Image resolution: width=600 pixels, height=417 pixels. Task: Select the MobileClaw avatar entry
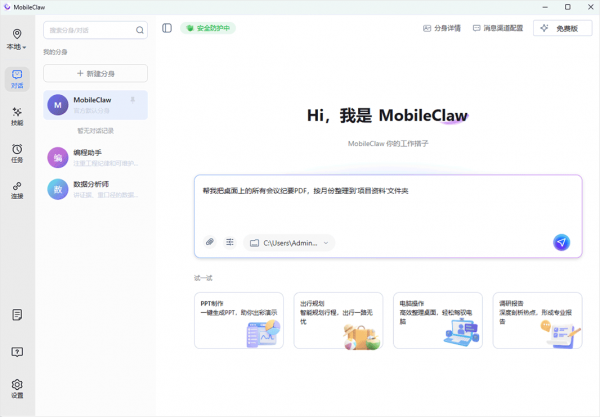[95, 105]
